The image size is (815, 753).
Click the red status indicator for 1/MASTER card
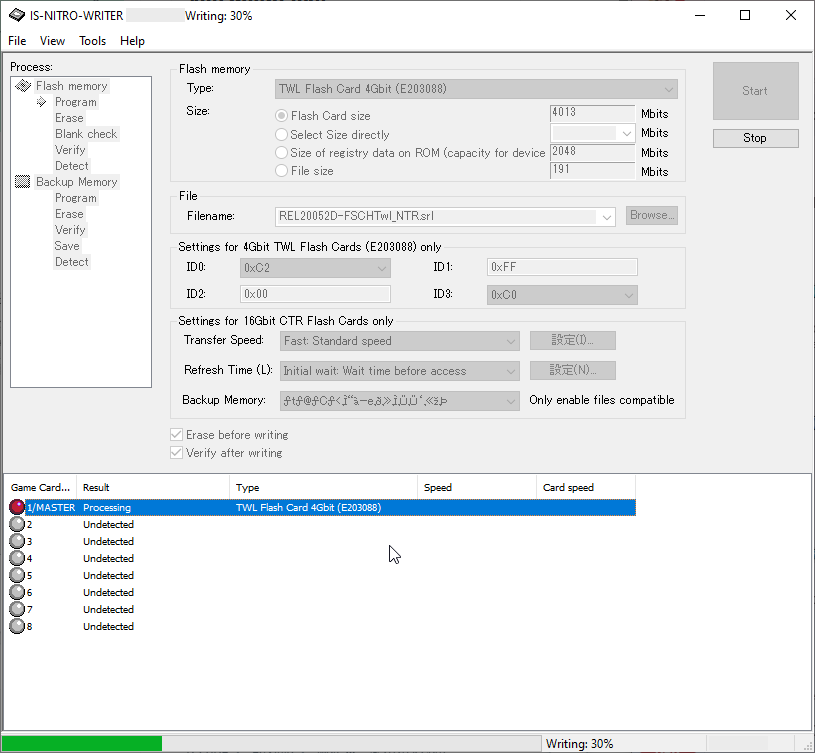point(17,507)
